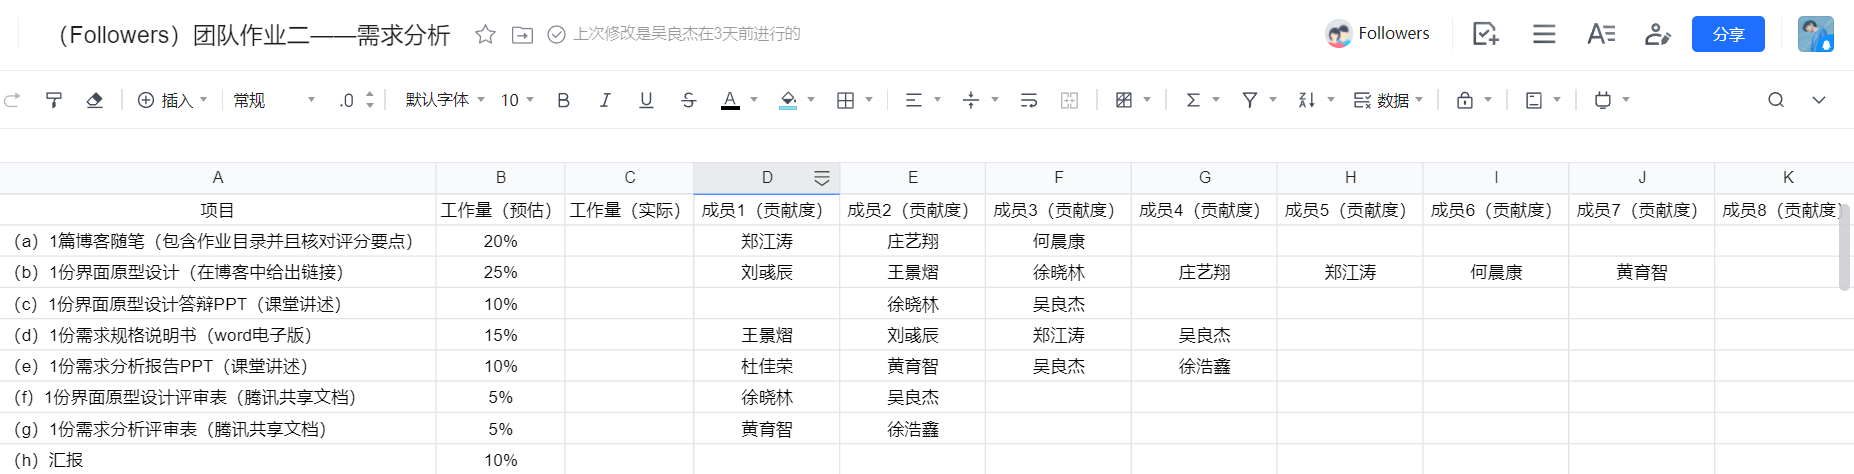
Task: Open the 默认字体 font dropdown
Action: tap(445, 100)
